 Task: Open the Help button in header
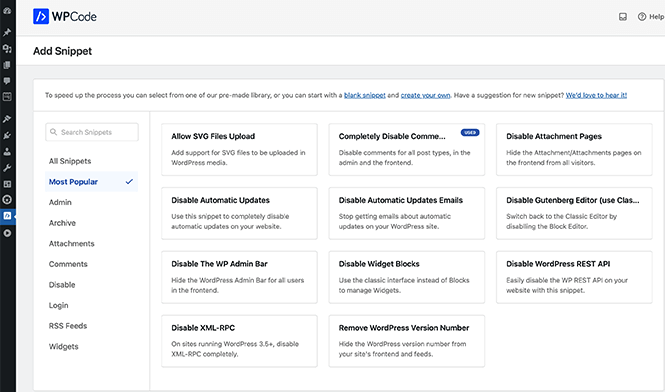(x=651, y=17)
